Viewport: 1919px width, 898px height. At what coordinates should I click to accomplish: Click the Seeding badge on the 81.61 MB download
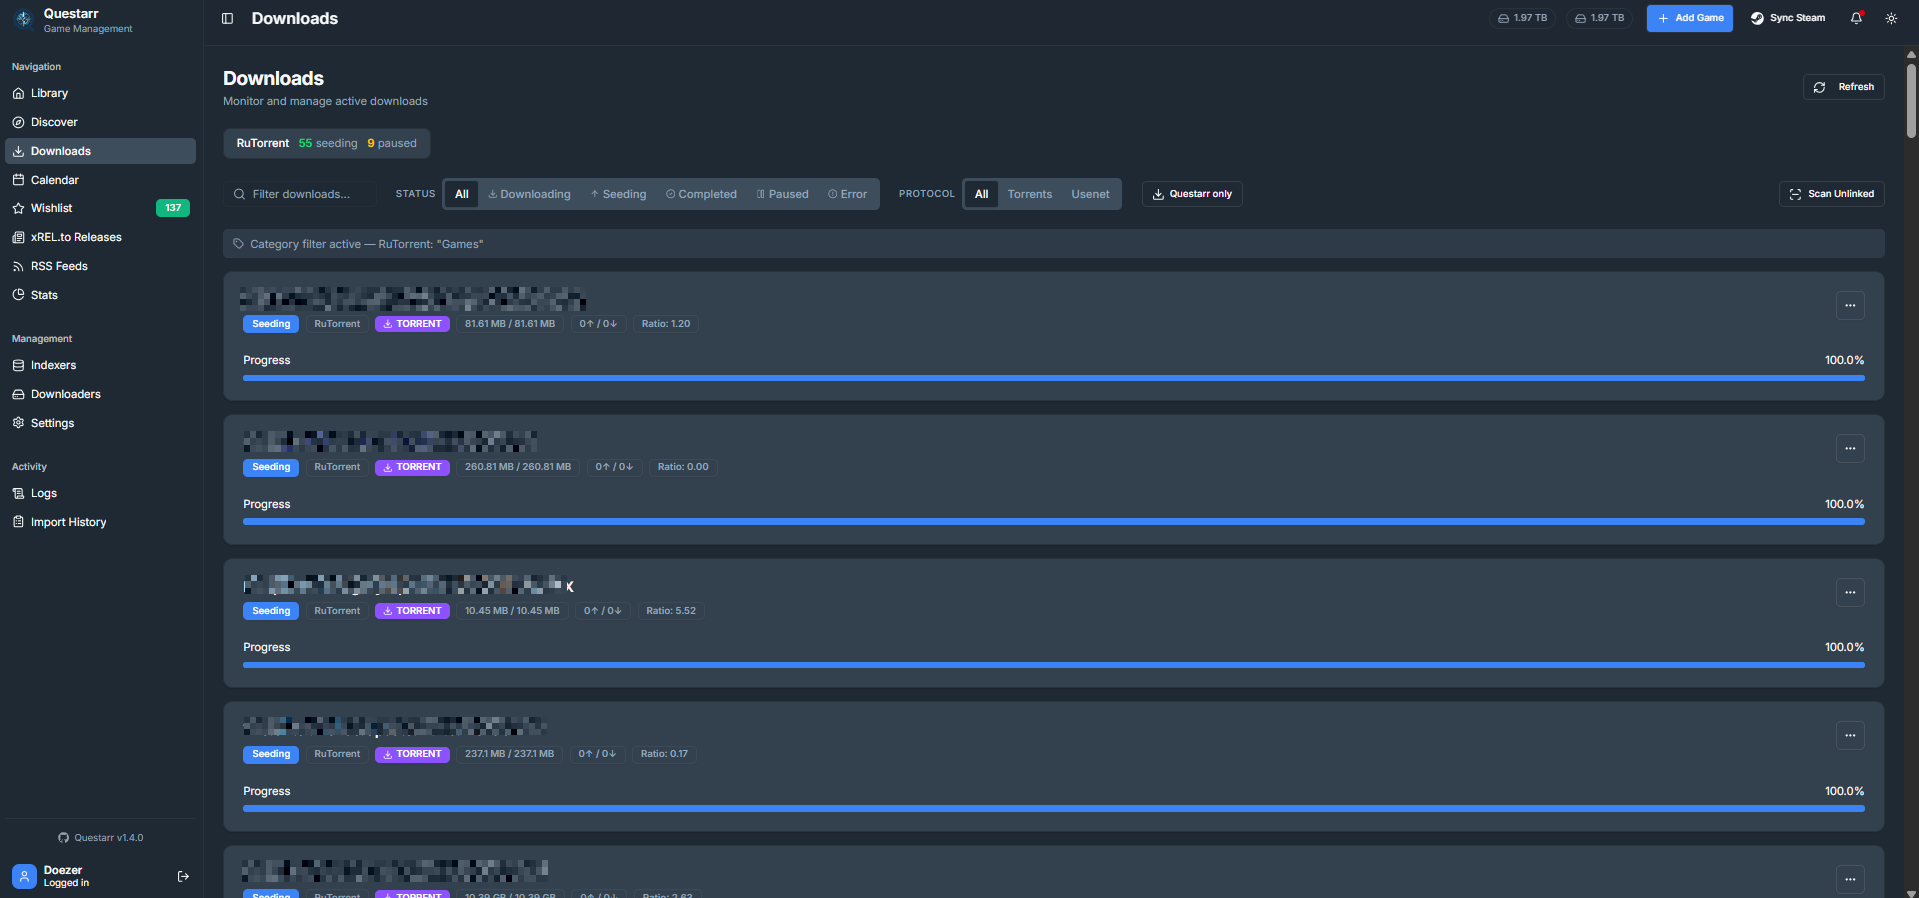[271, 324]
